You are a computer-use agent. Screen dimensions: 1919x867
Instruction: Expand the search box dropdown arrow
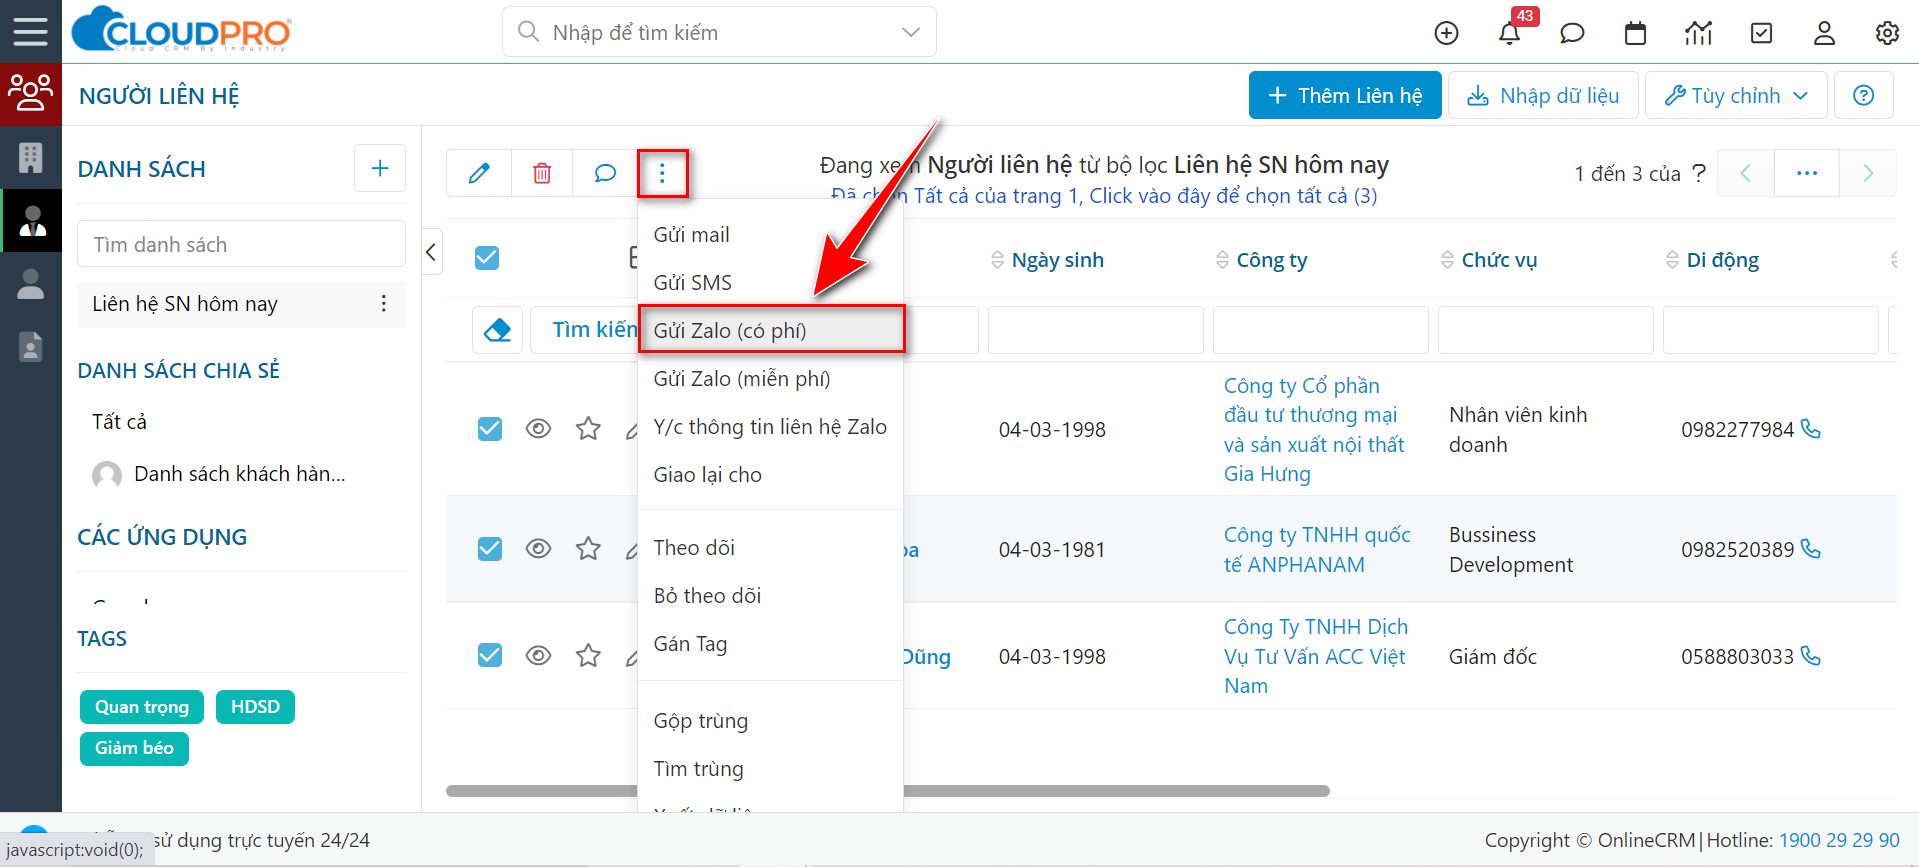(x=911, y=32)
